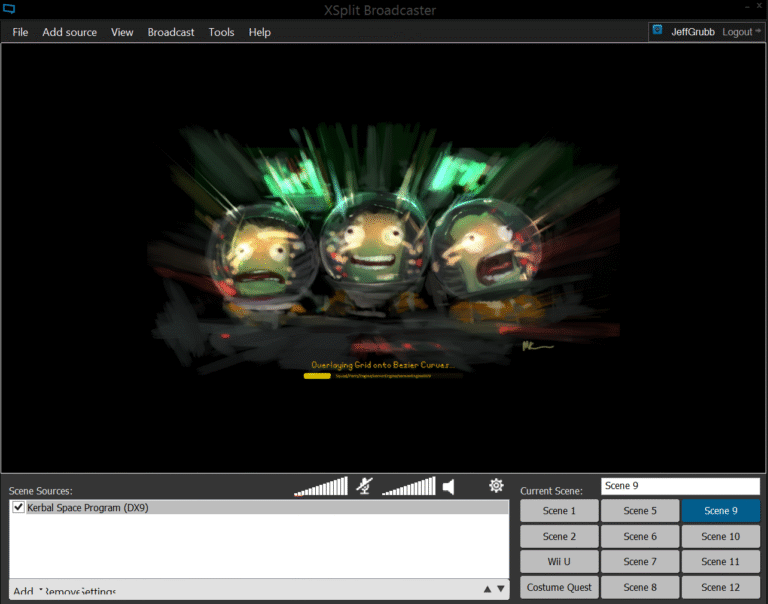Open the Add source menu
Viewport: 768px width, 604px height.
(x=69, y=32)
